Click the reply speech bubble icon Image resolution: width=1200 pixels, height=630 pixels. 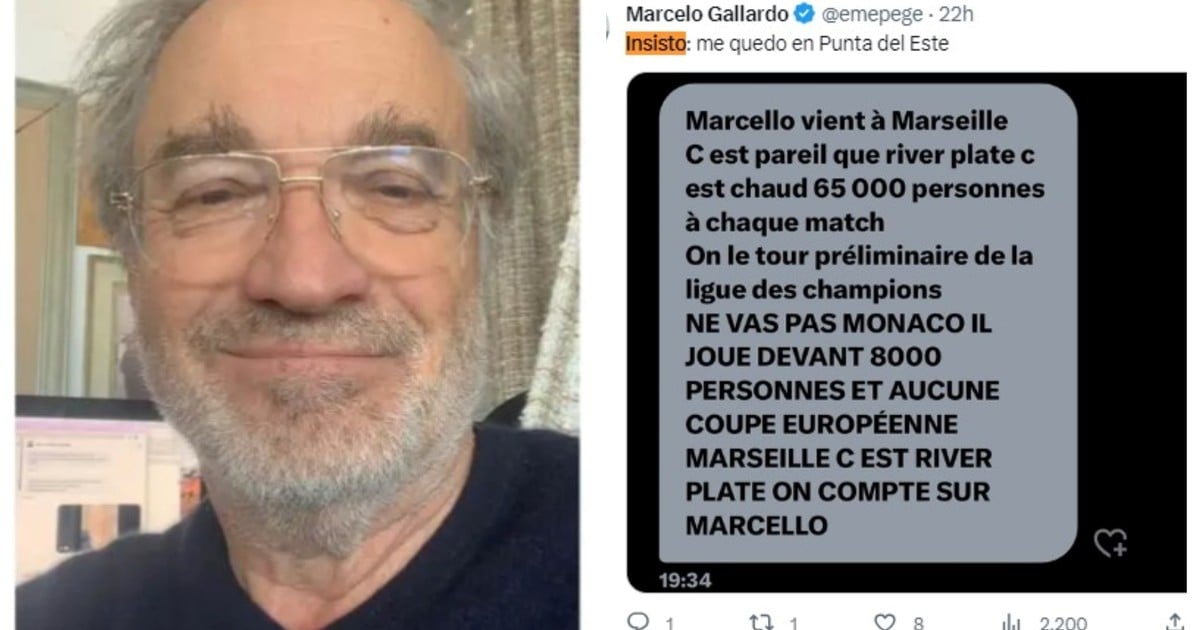637,621
